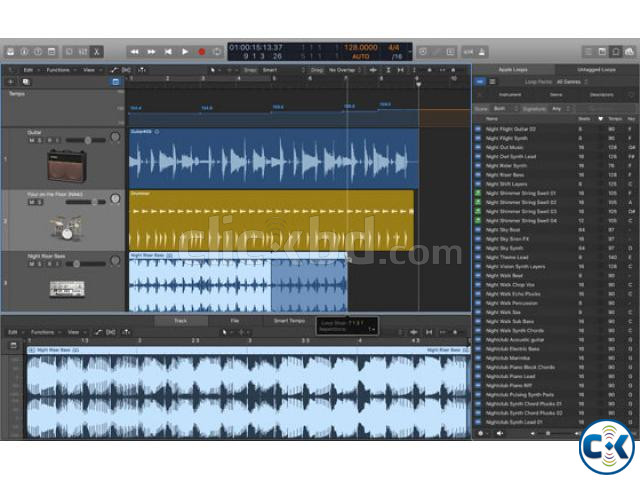The image size is (640, 480).
Task: Open the Scale Both dropdown
Action: tap(506, 109)
